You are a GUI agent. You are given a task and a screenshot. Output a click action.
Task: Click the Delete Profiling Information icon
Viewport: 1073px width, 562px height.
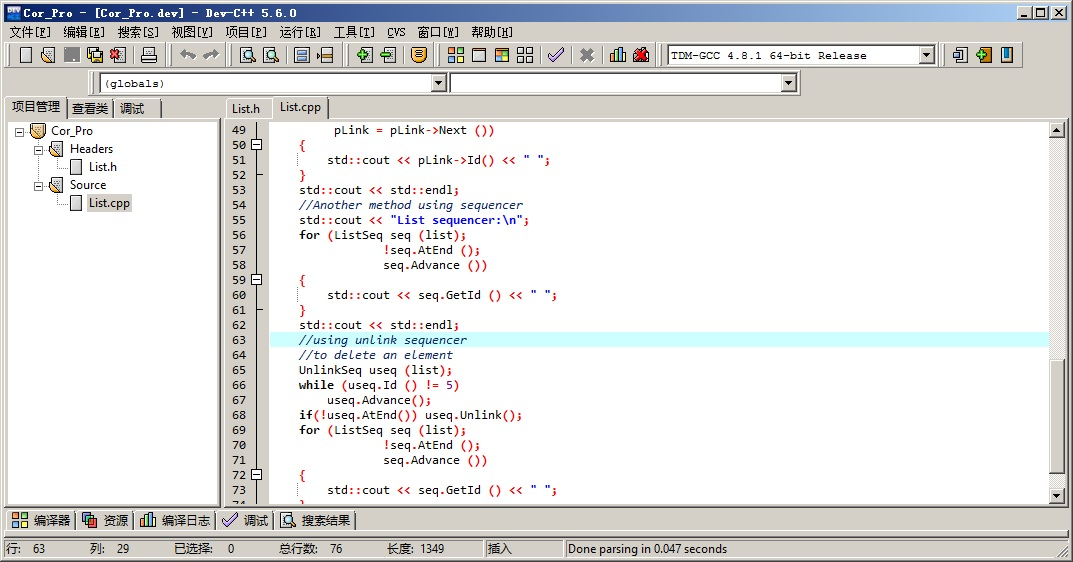pyautogui.click(x=641, y=55)
